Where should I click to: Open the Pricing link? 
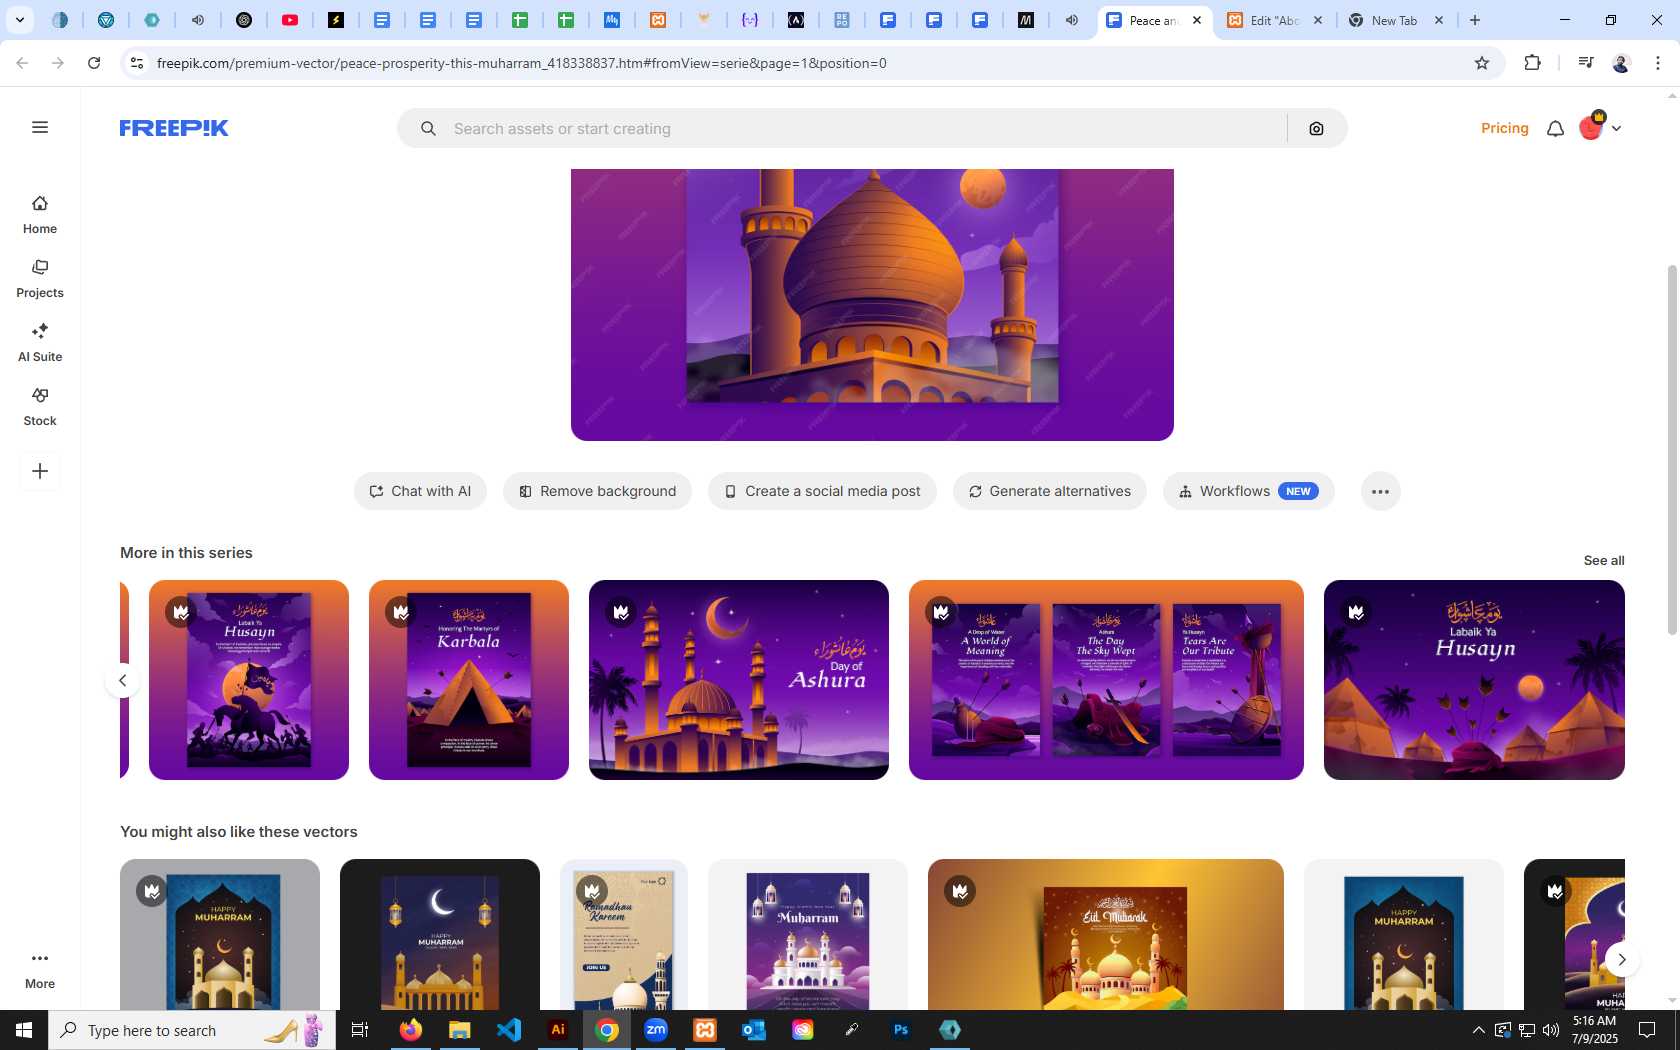point(1504,128)
